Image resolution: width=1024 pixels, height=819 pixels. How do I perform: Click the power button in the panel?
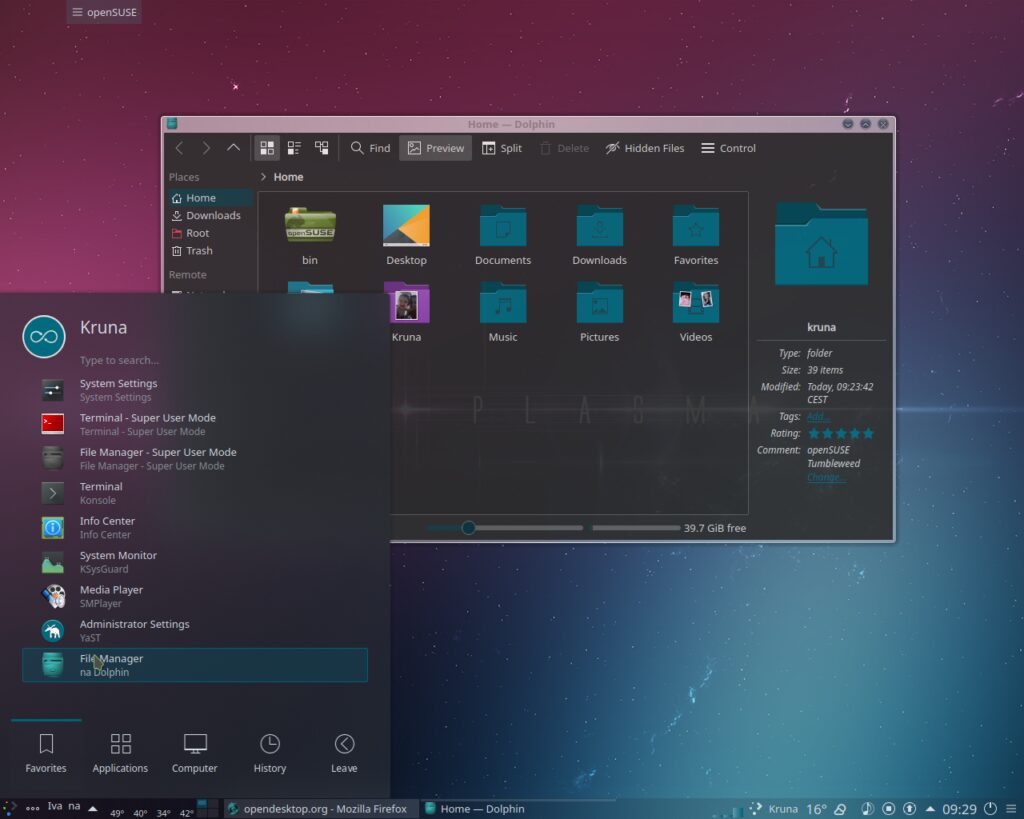[x=991, y=809]
